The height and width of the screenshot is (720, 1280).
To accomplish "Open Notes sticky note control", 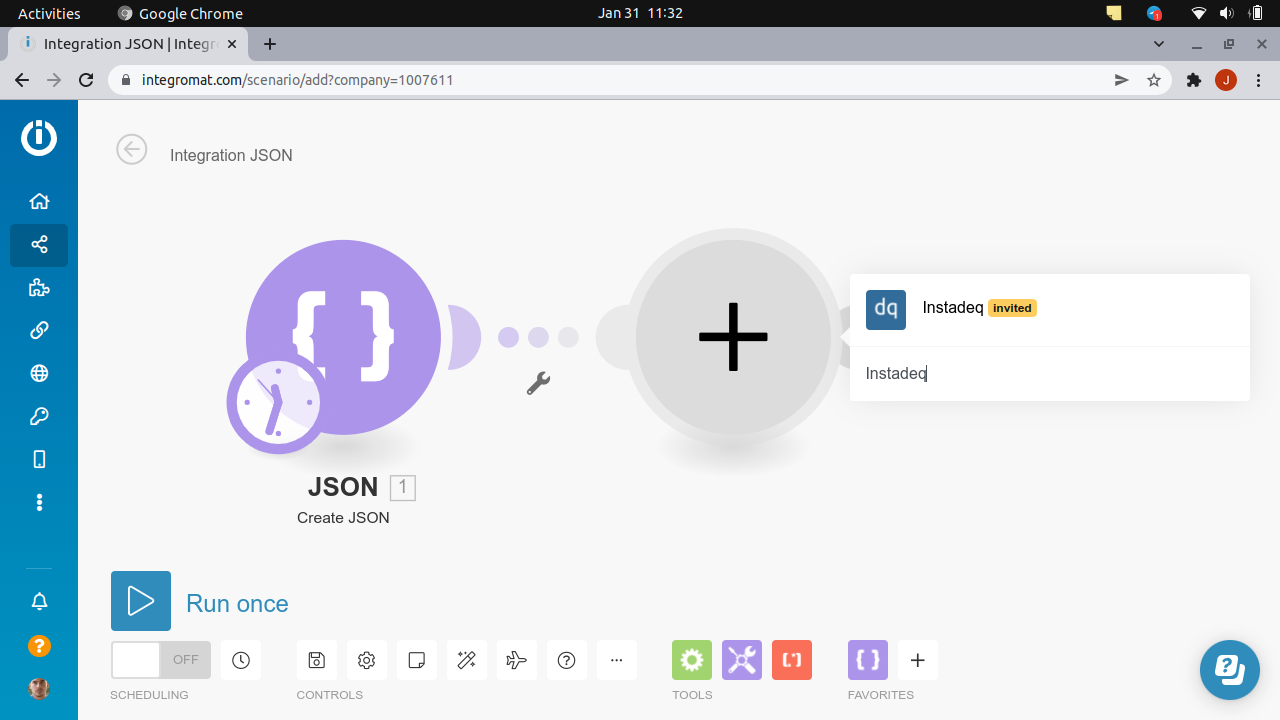I will pos(417,660).
